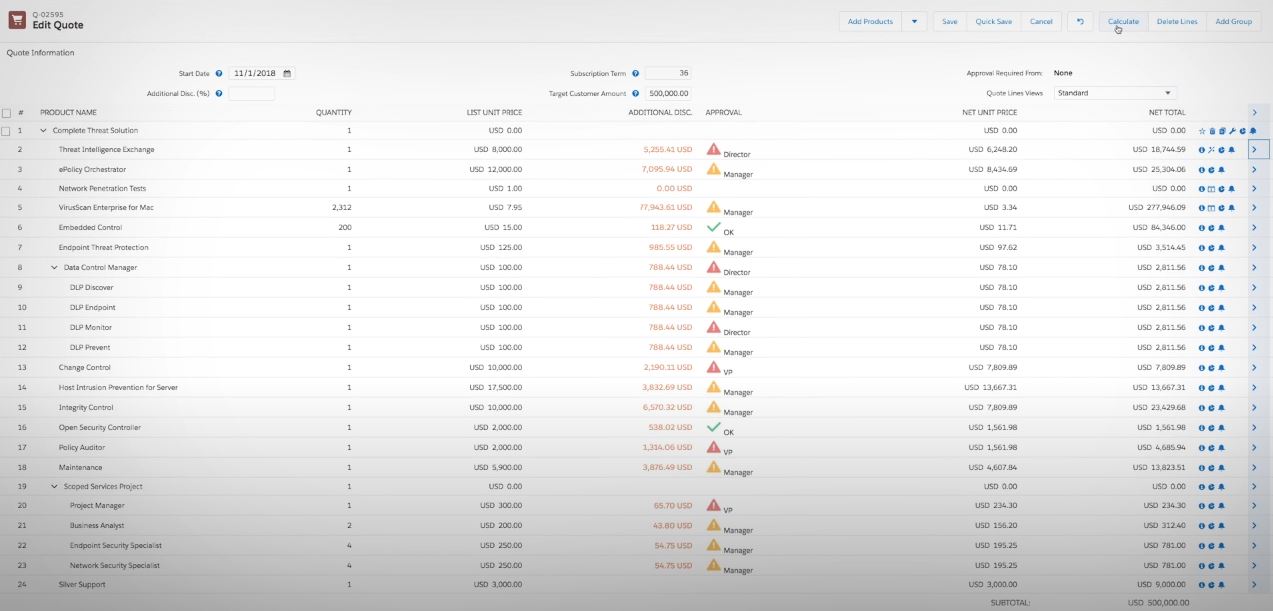Open table icon on VirusScan Enterprise for Mac row

click(1211, 208)
